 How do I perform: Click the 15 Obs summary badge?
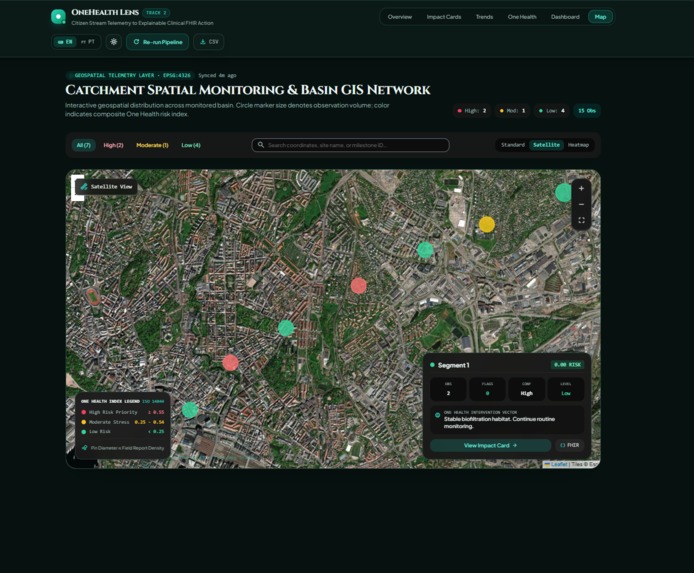[x=587, y=111]
